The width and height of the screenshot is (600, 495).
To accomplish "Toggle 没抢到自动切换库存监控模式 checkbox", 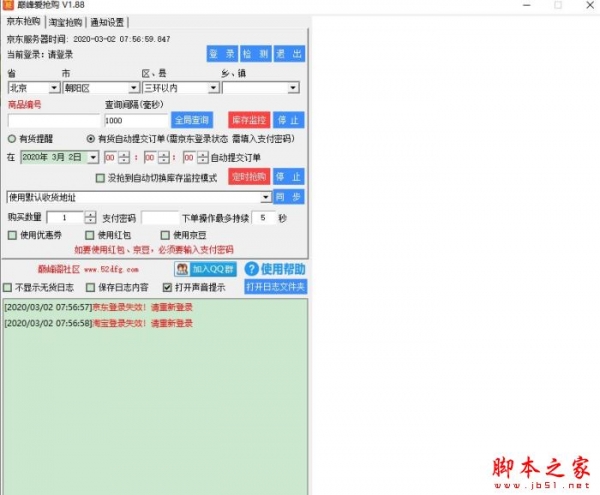I will tap(100, 178).
